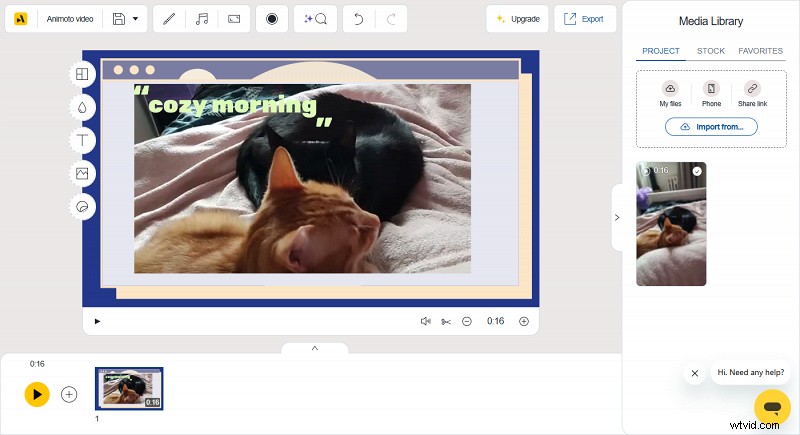Select the cozy morning text on canvas
Image resolution: width=800 pixels, height=435 pixels.
coord(233,106)
